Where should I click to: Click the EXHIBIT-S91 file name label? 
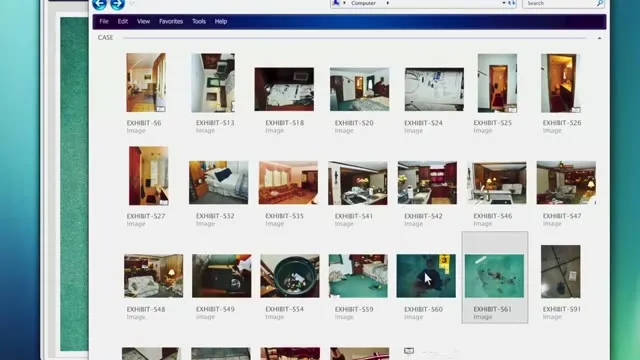point(562,309)
